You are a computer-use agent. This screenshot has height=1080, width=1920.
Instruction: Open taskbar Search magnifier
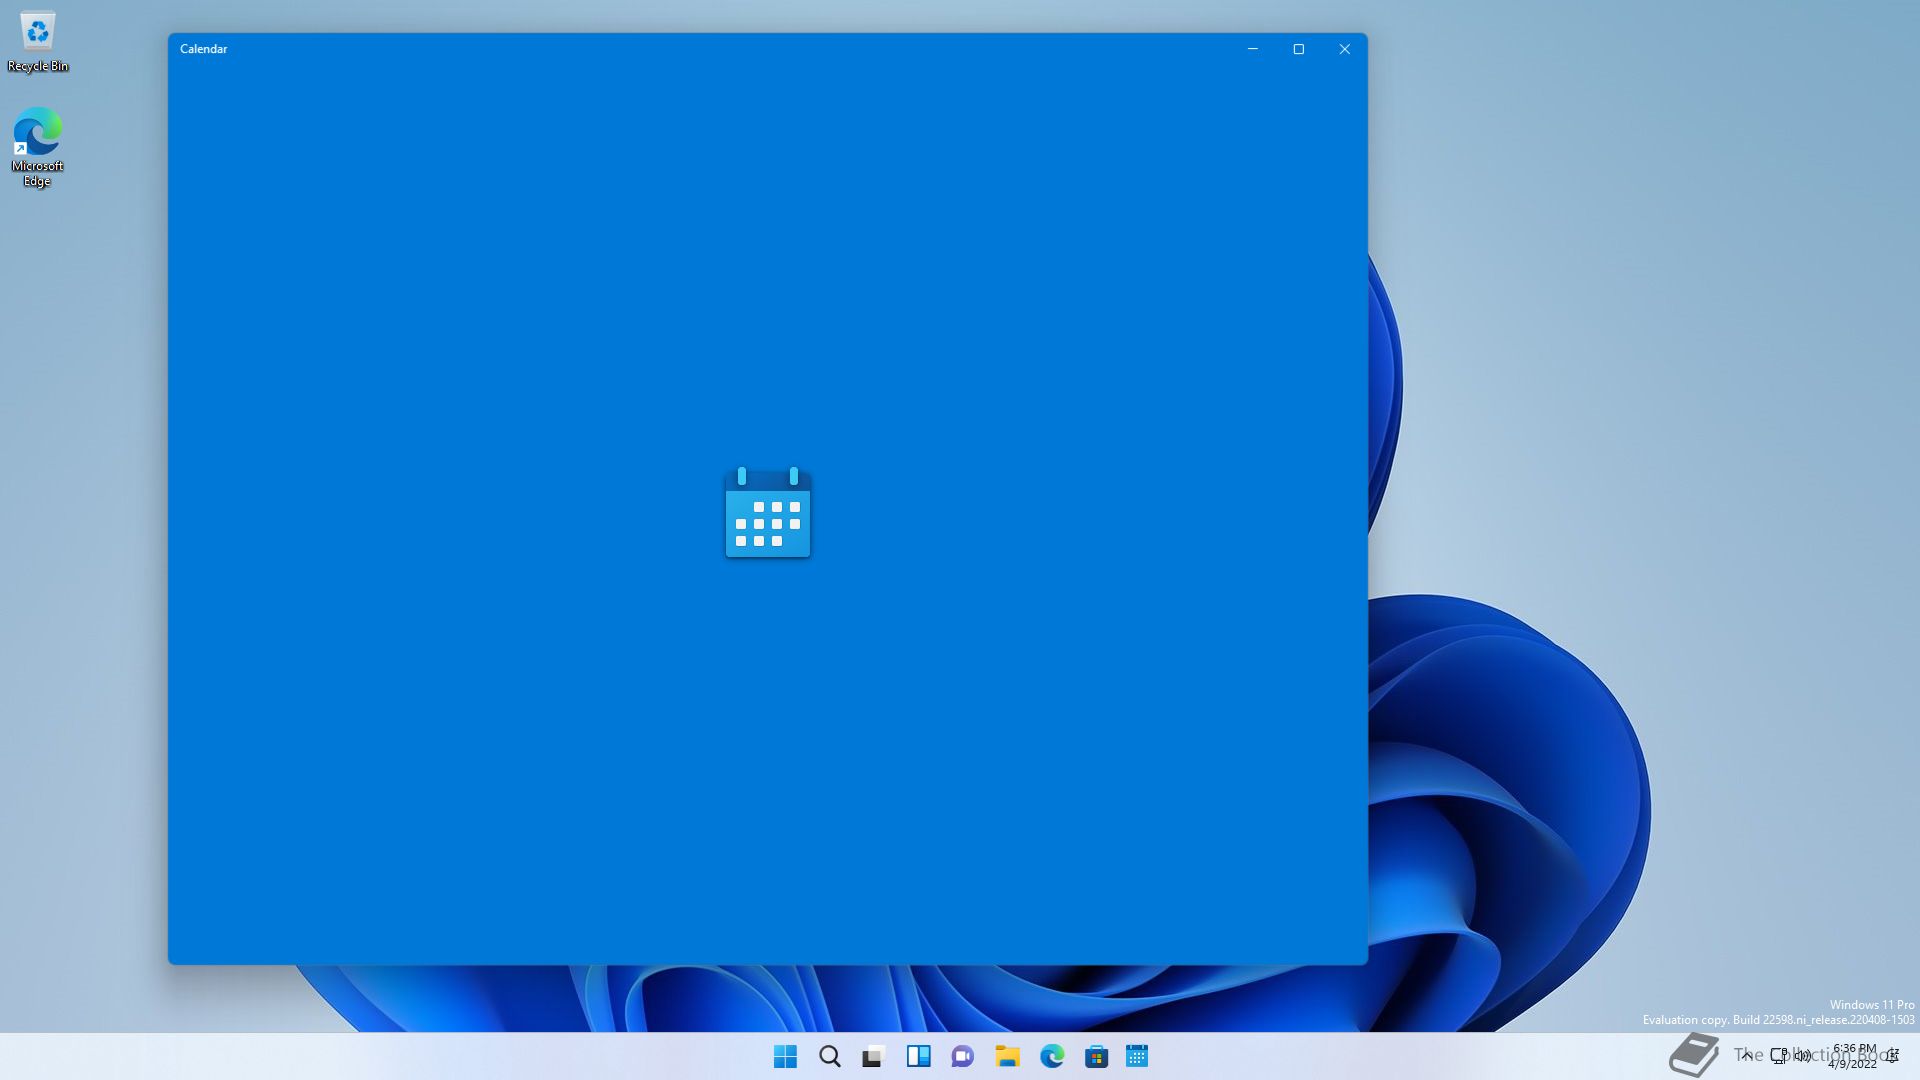(x=829, y=1056)
